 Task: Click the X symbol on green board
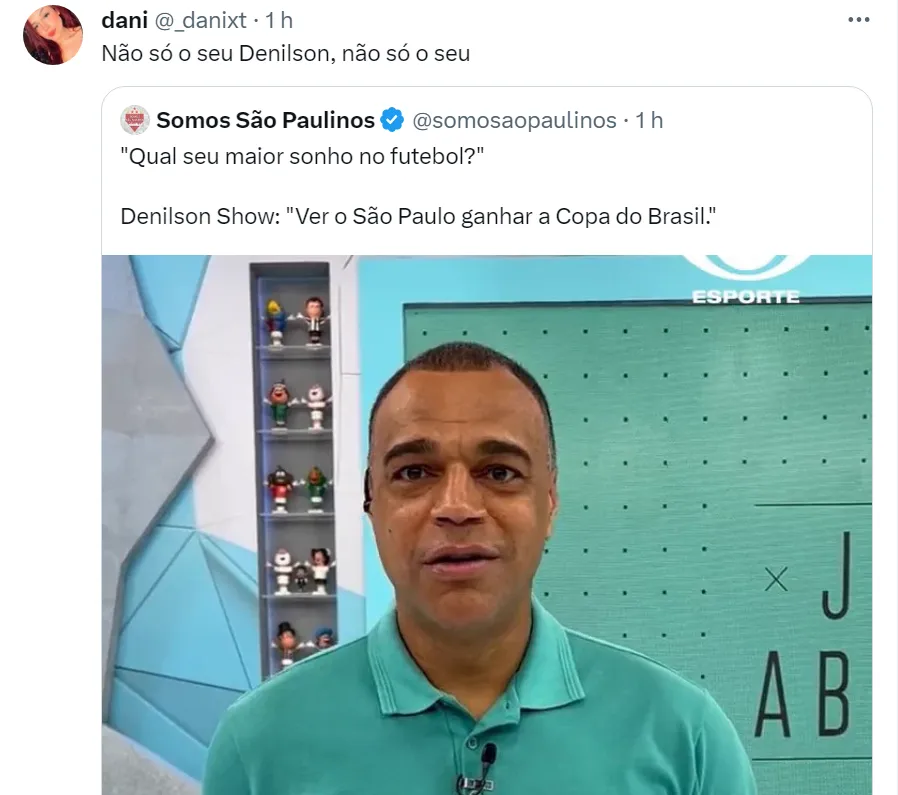pyautogui.click(x=777, y=580)
